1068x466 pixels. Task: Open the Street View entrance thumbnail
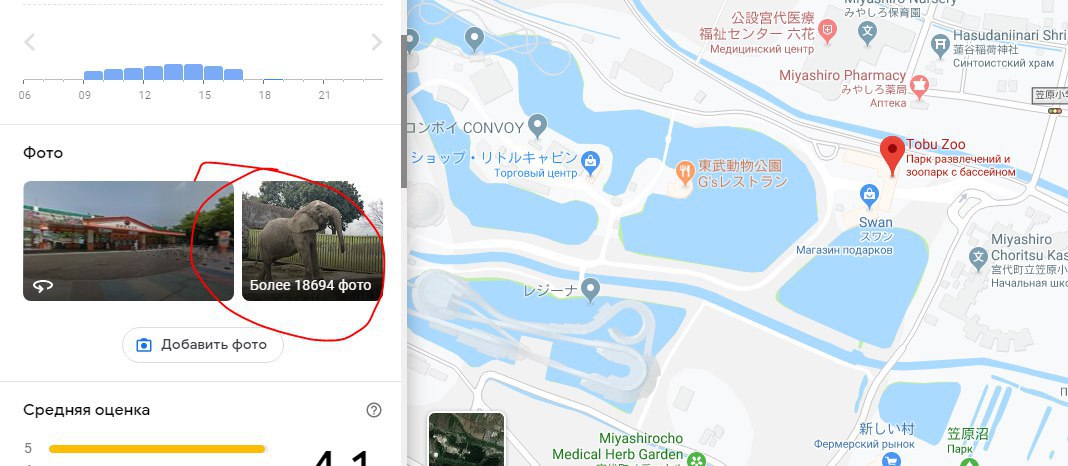click(x=129, y=240)
